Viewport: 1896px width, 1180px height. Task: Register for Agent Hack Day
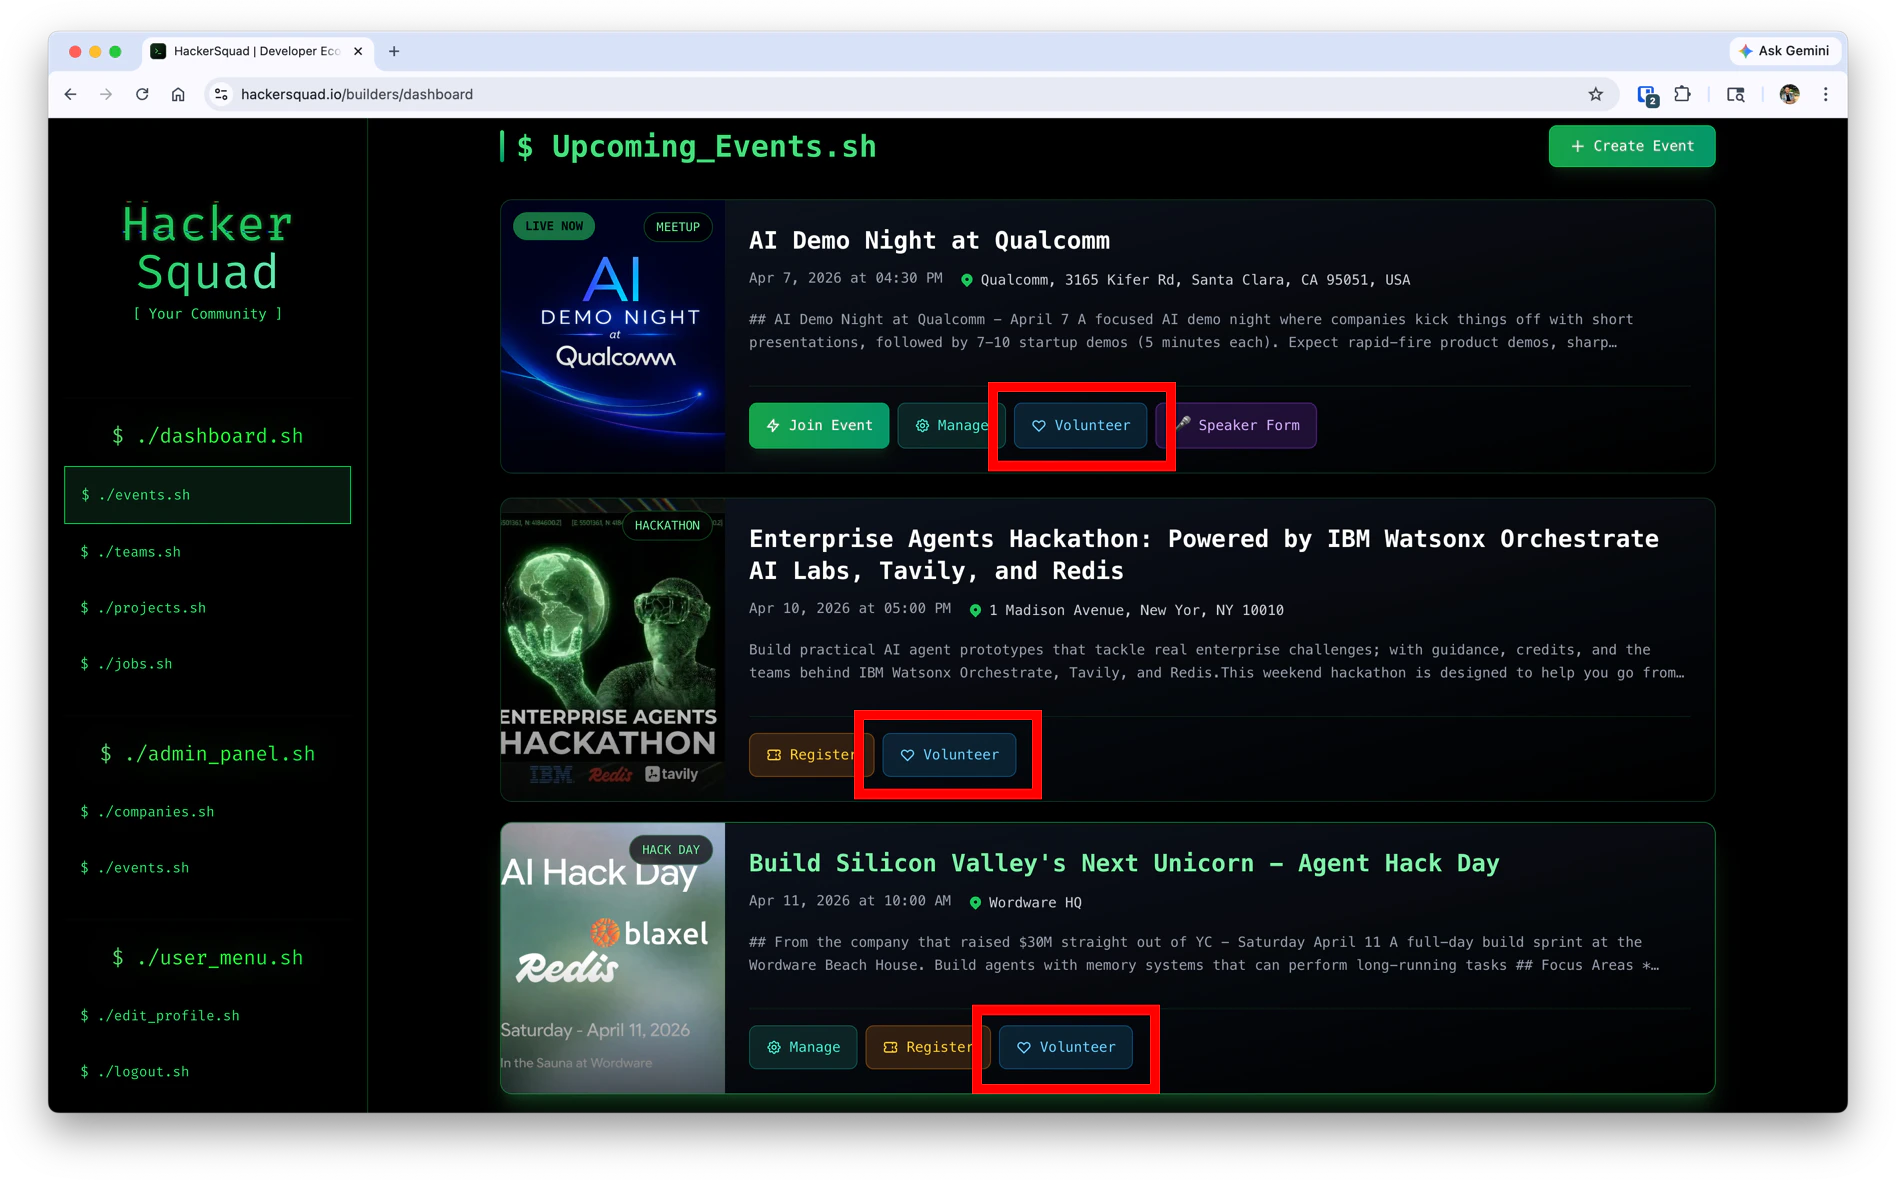coord(928,1047)
